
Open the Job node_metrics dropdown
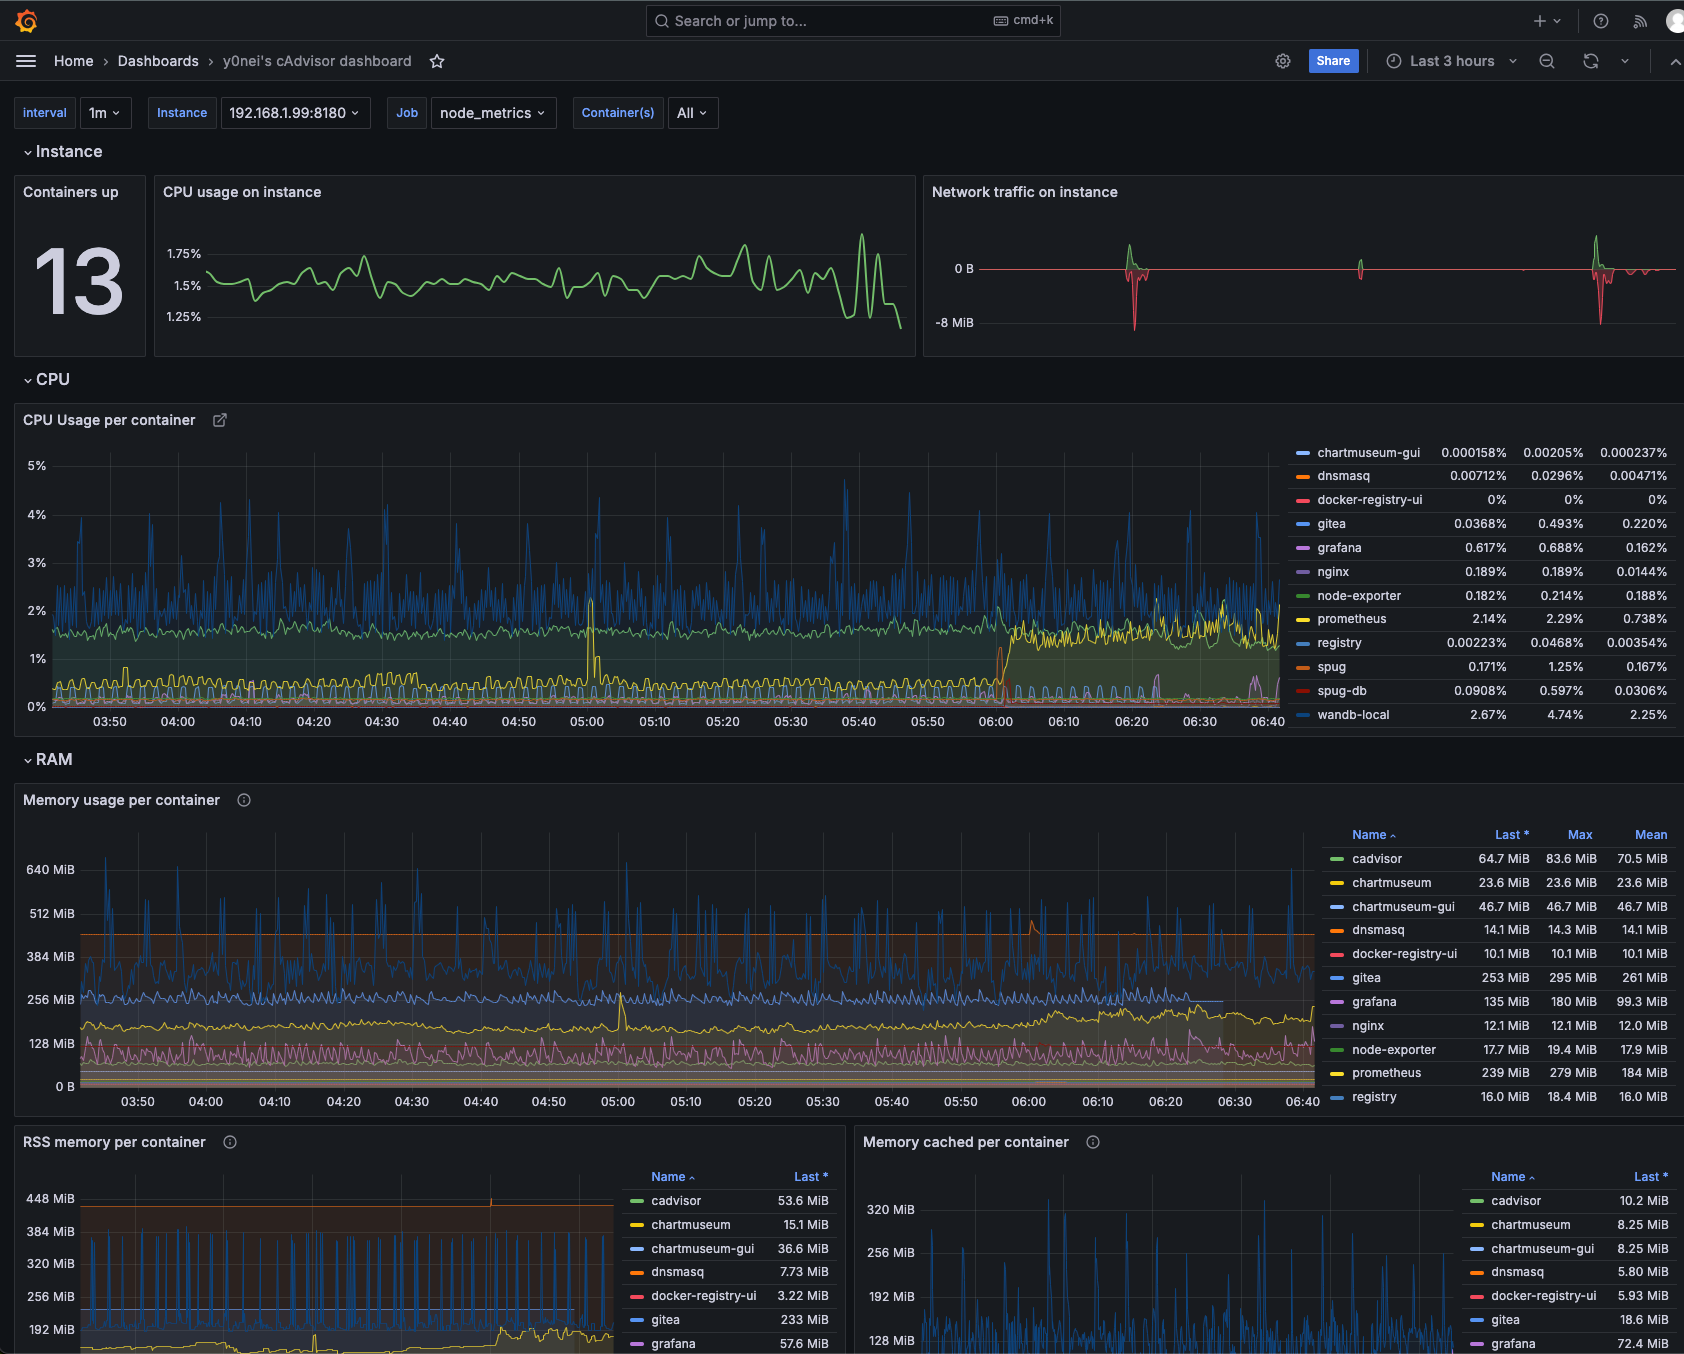click(493, 113)
